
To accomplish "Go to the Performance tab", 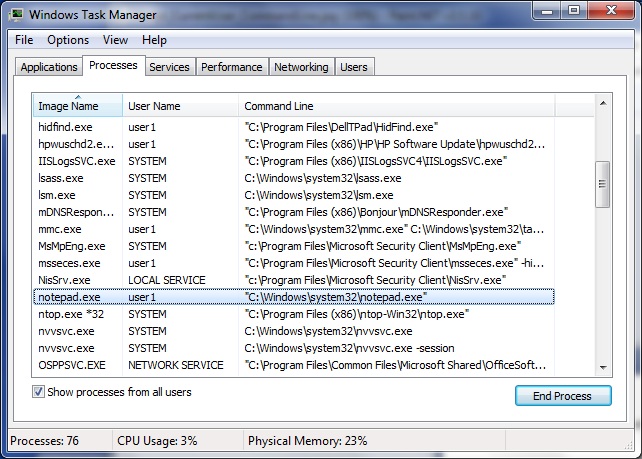I will tap(232, 67).
